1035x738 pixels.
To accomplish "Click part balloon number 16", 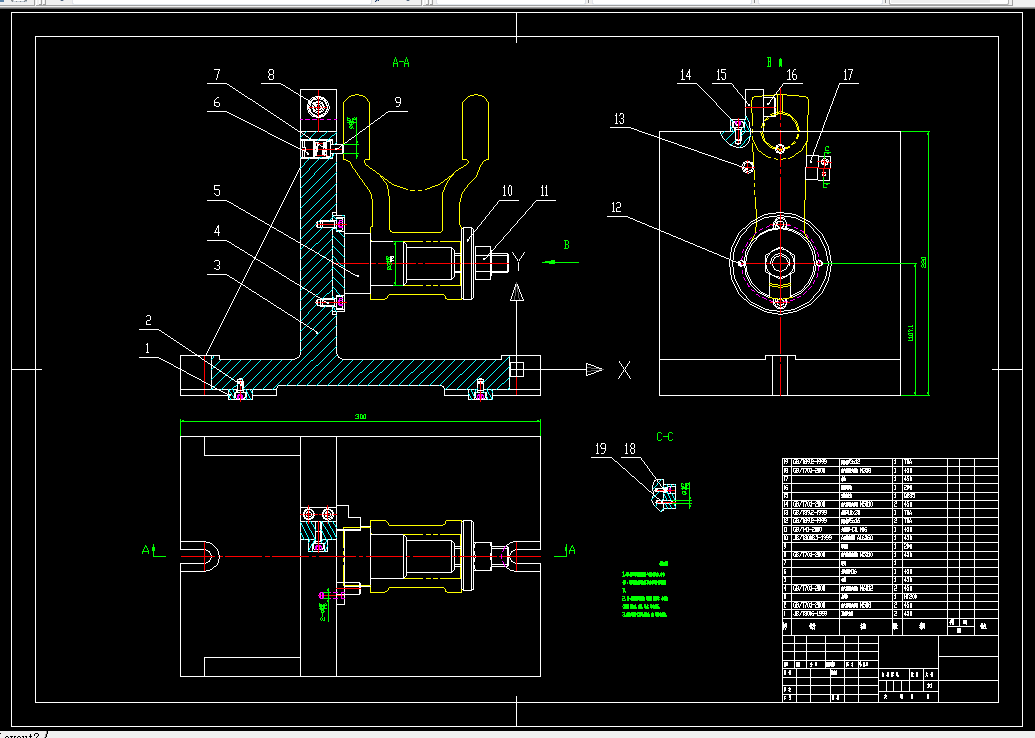I will [x=791, y=75].
